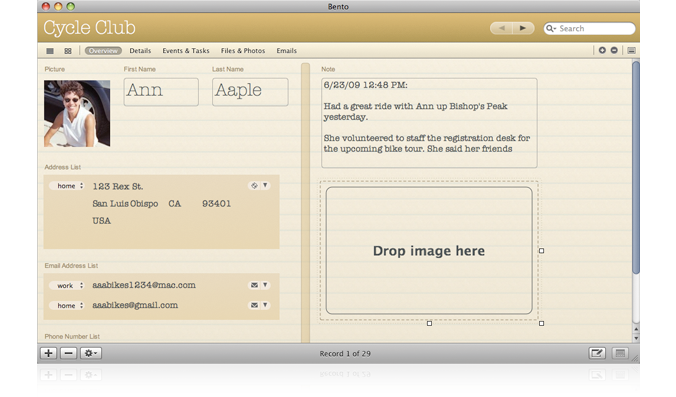Viewport: 676px width, 397px height.
Task: Edit the Last Name field Aaple
Action: 250,92
